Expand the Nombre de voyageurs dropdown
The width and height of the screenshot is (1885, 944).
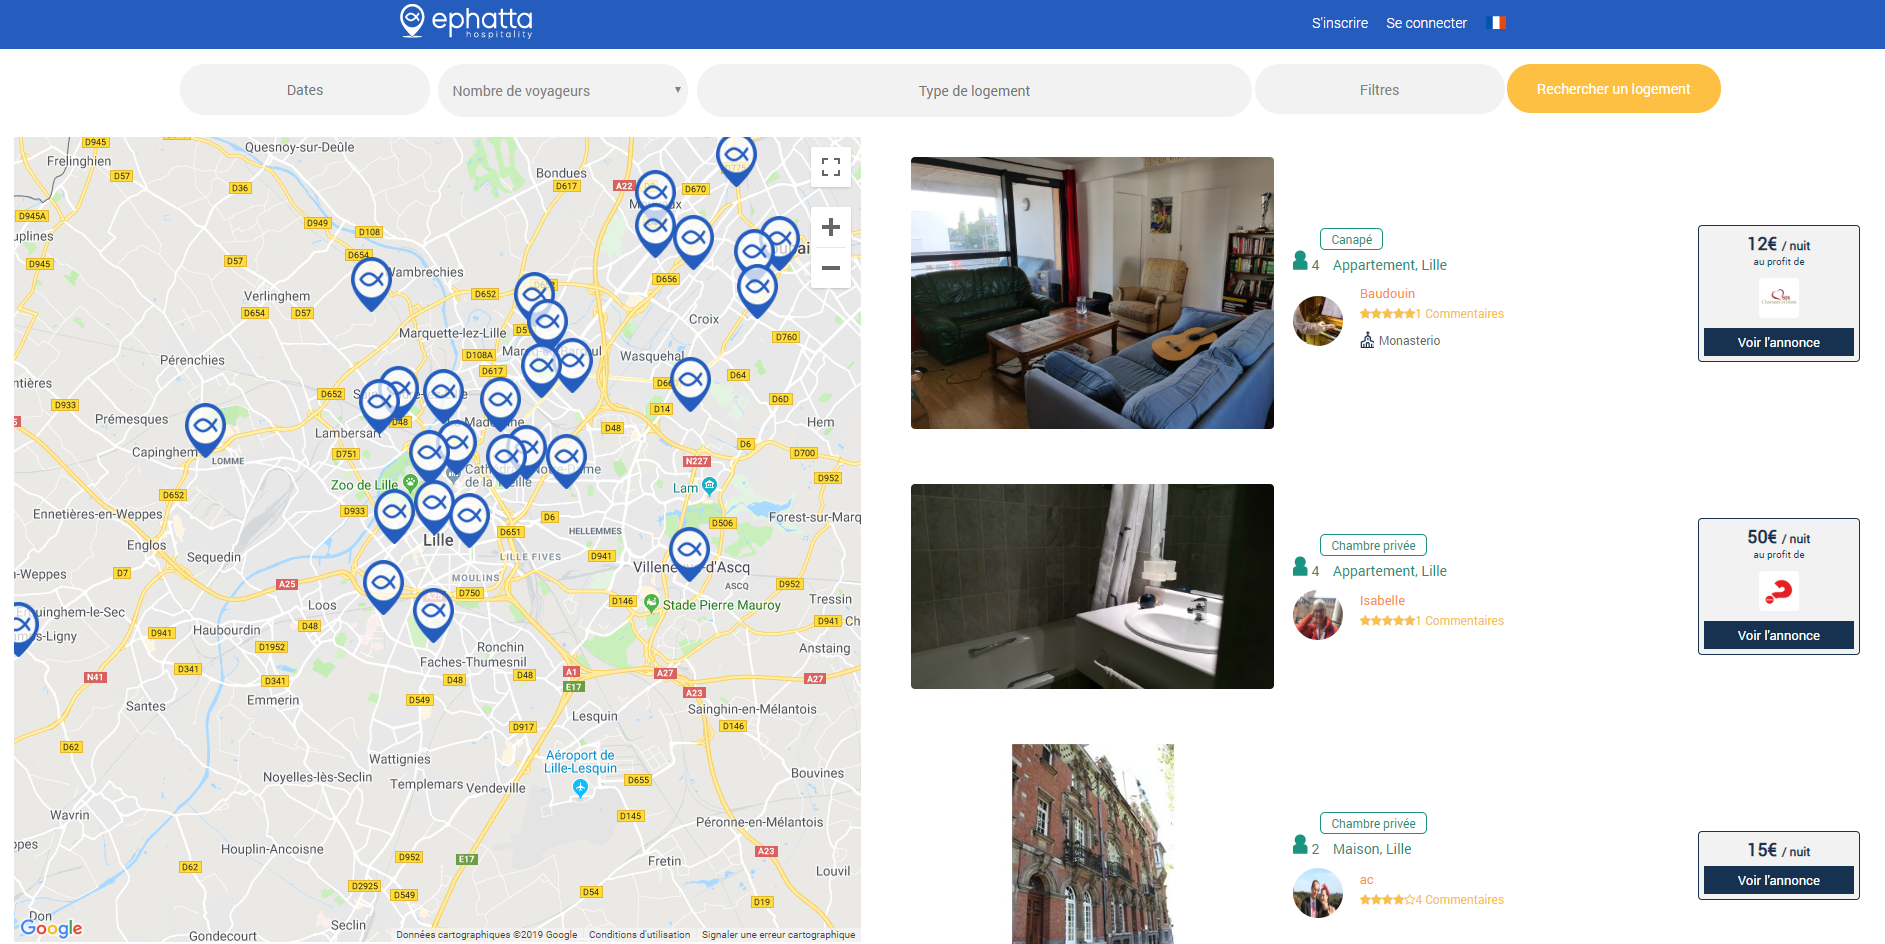(x=562, y=91)
